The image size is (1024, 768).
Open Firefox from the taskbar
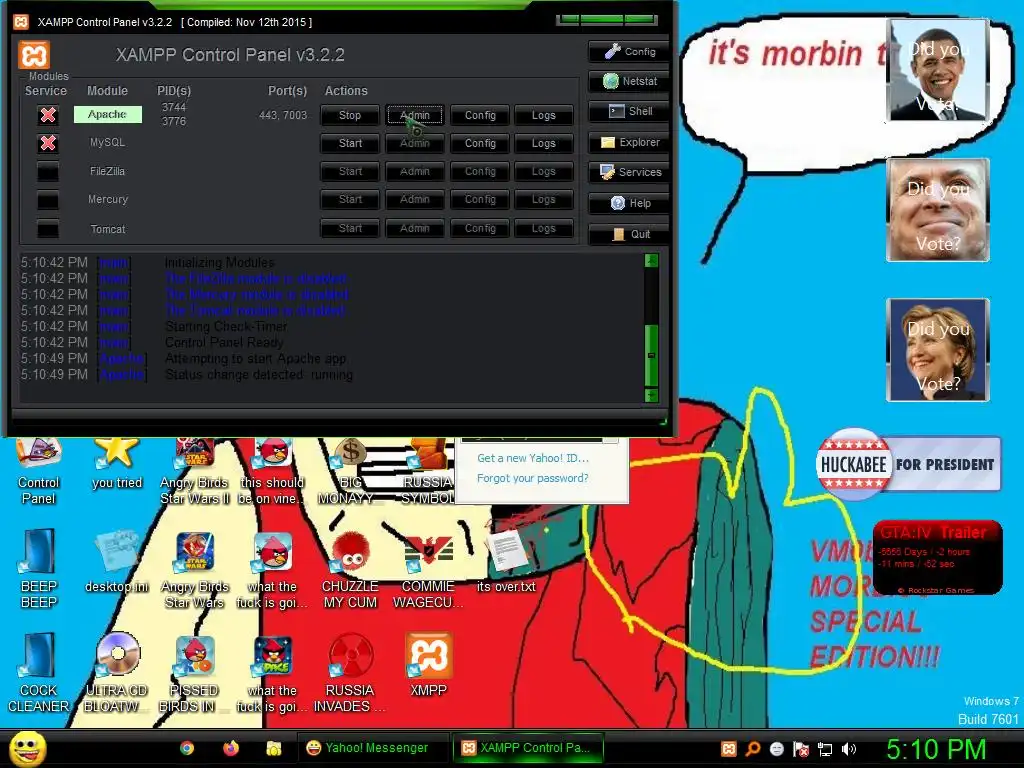[231, 748]
